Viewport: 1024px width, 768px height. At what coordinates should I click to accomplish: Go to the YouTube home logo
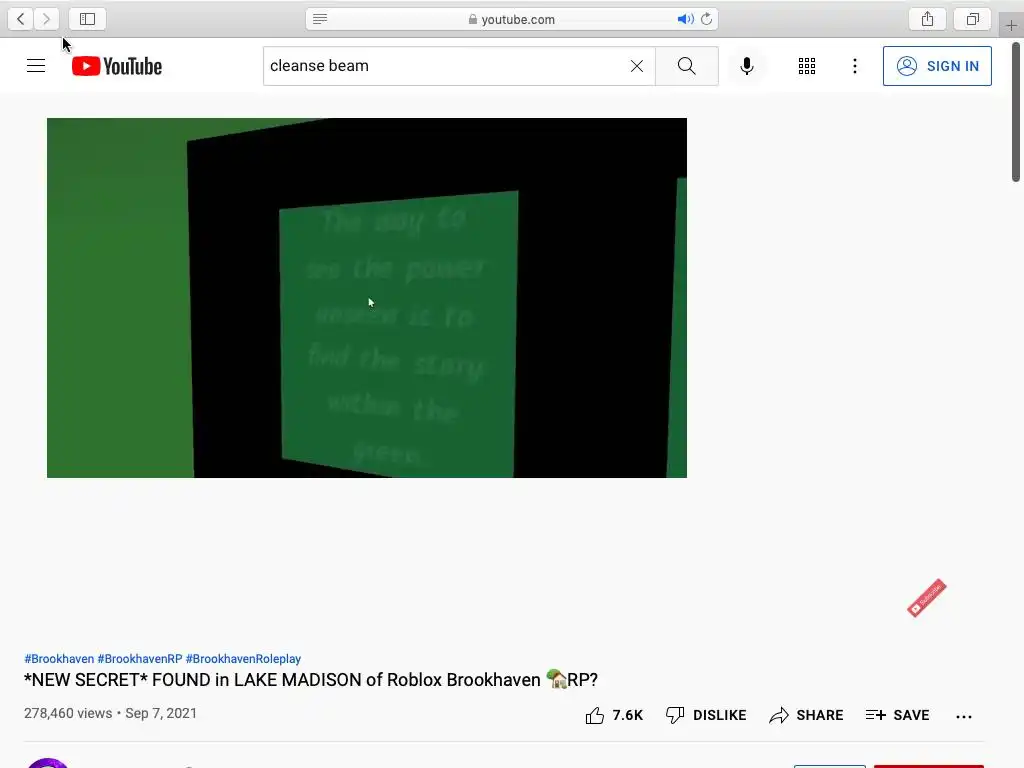117,66
